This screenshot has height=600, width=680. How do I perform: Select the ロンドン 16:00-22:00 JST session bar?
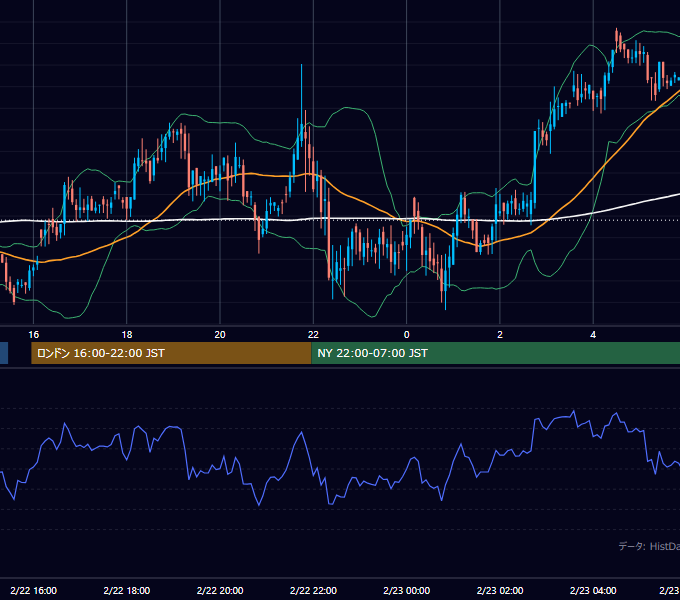coord(171,353)
